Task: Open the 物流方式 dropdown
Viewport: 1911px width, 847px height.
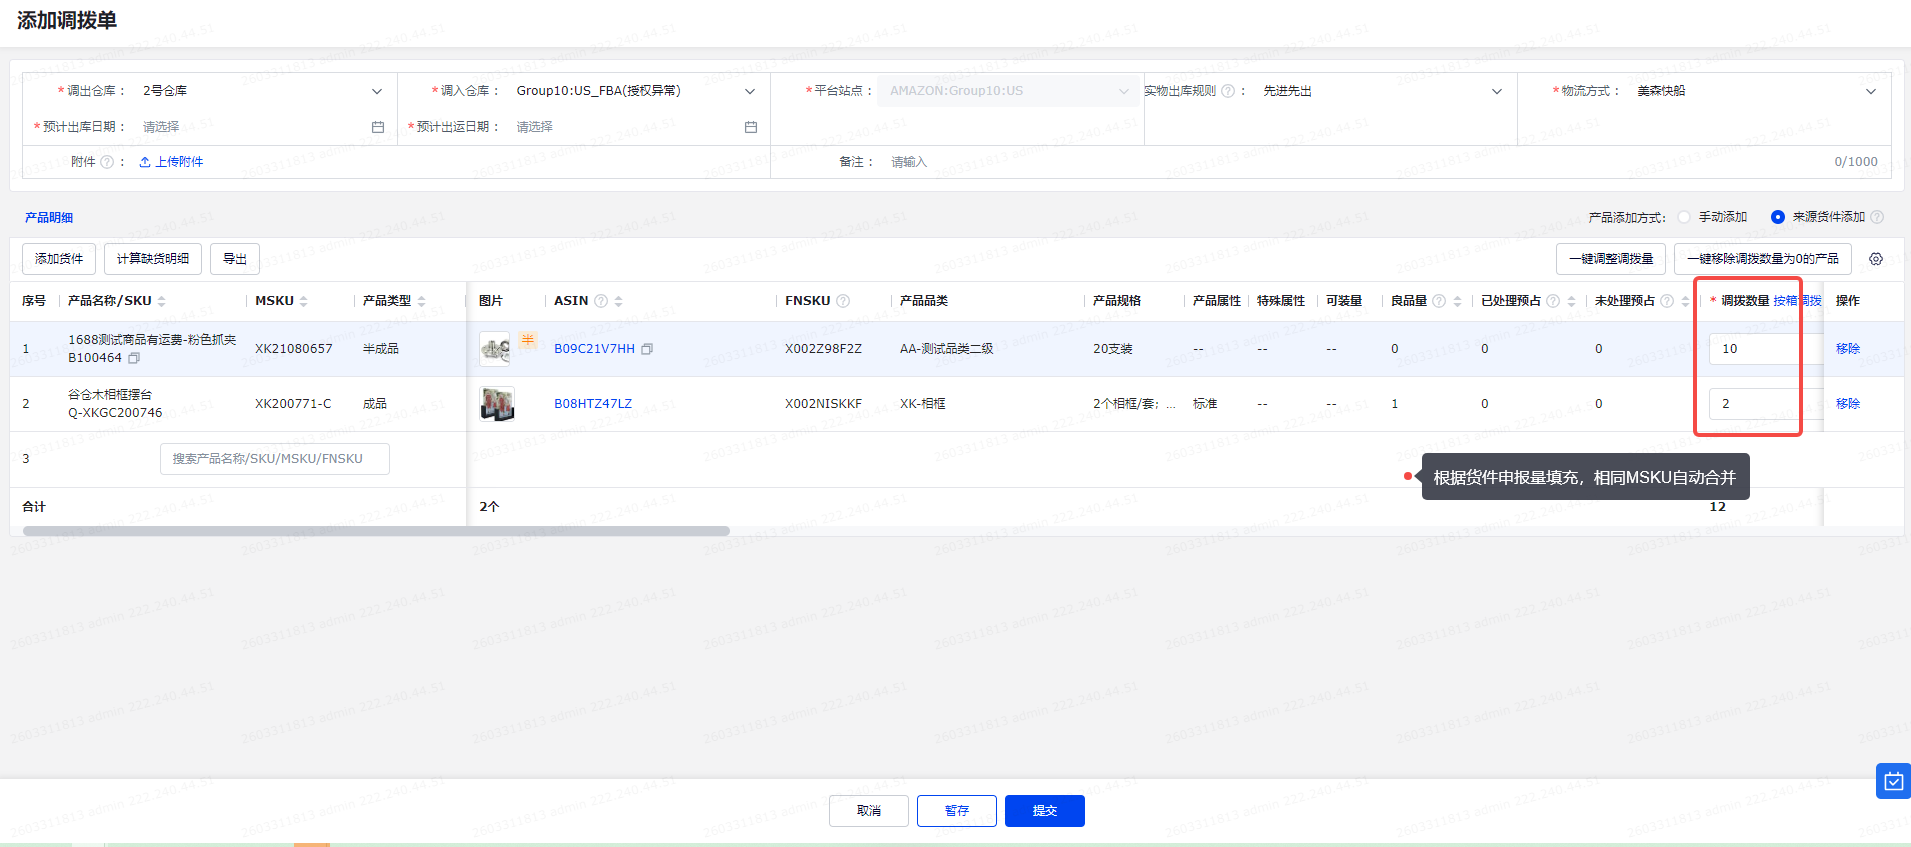Action: (1870, 91)
